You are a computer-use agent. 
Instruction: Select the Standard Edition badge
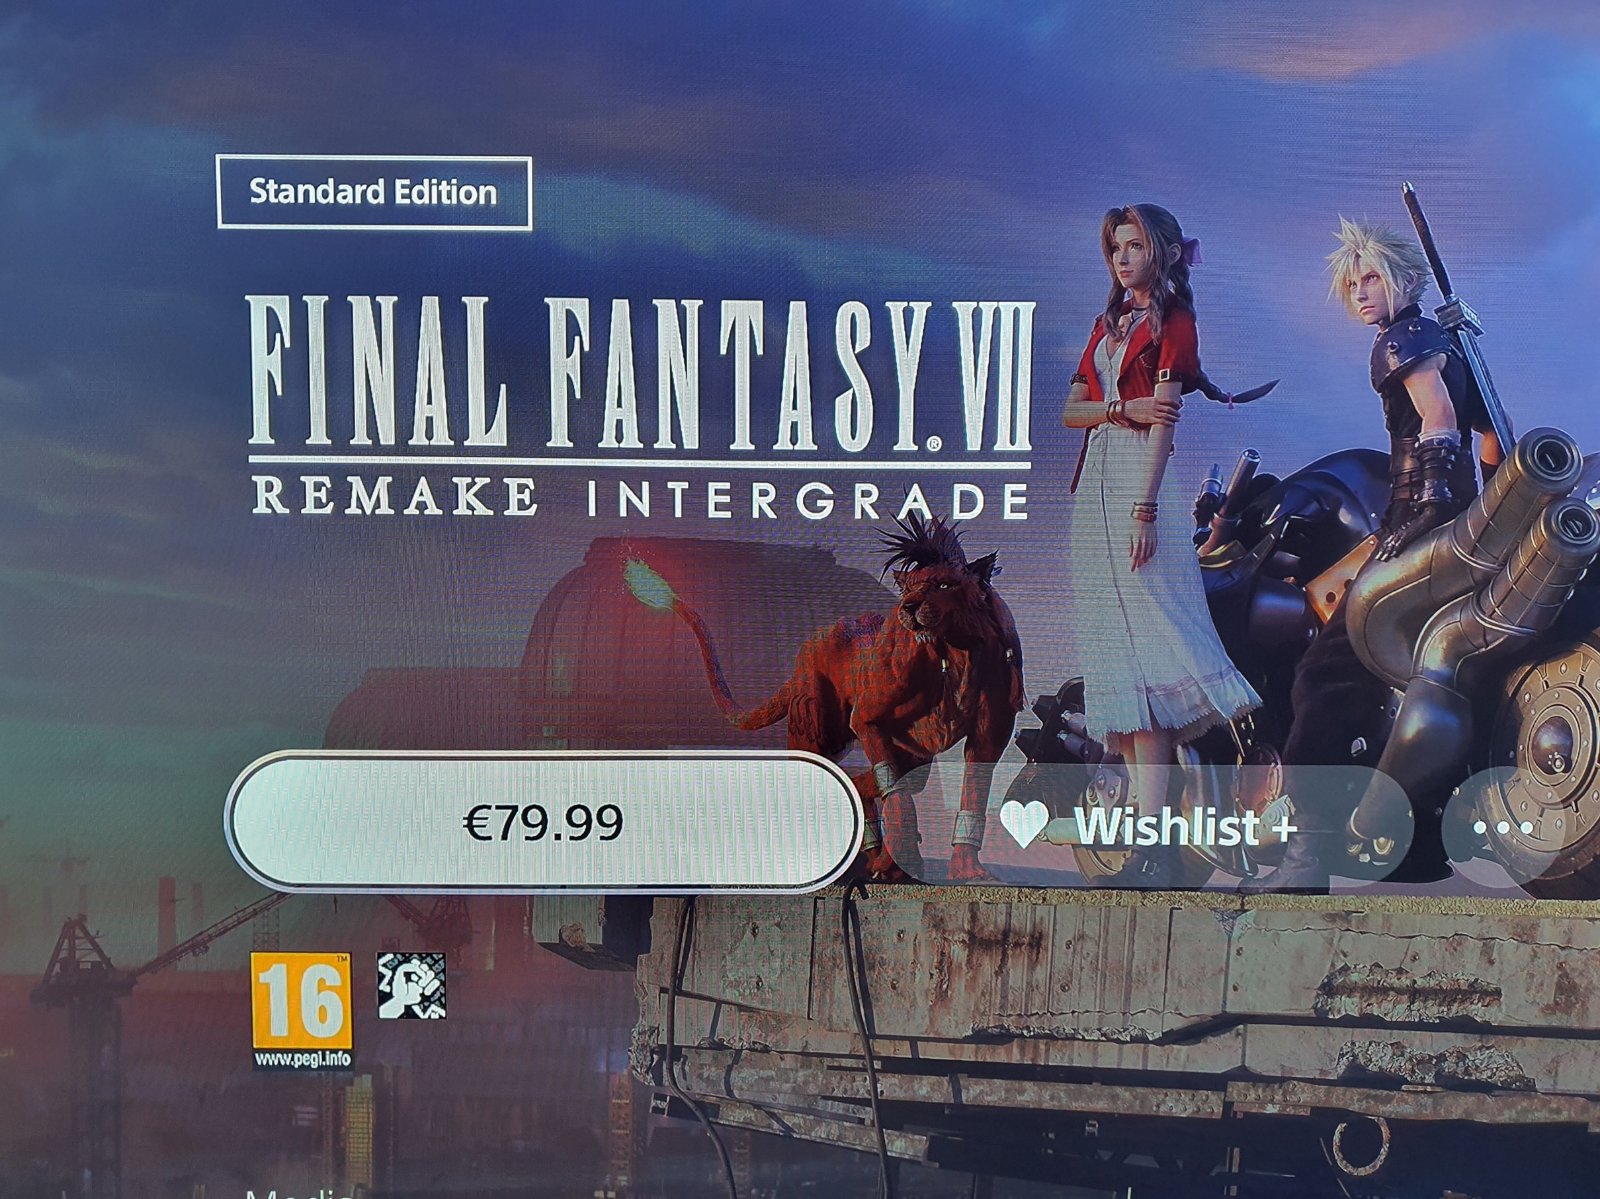point(373,192)
